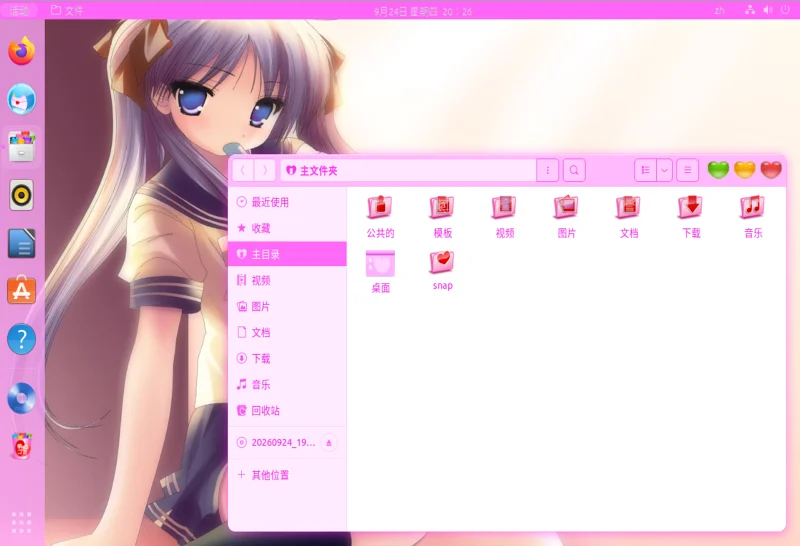
Task: Open the hamburger main menu
Action: 687,170
